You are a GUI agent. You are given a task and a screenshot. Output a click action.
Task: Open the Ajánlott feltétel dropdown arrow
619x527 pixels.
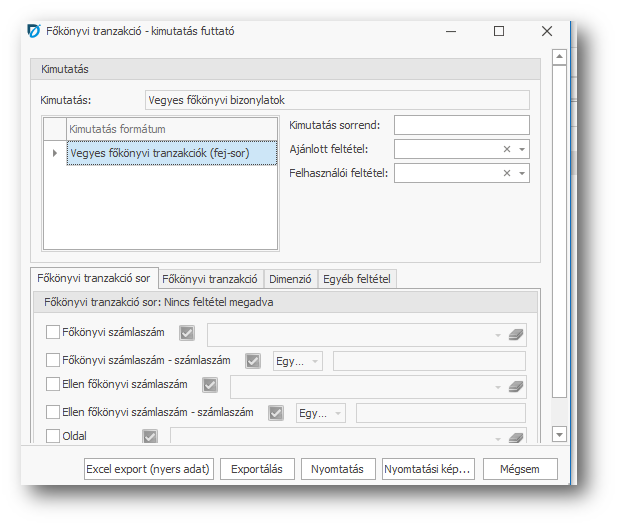coord(522,149)
